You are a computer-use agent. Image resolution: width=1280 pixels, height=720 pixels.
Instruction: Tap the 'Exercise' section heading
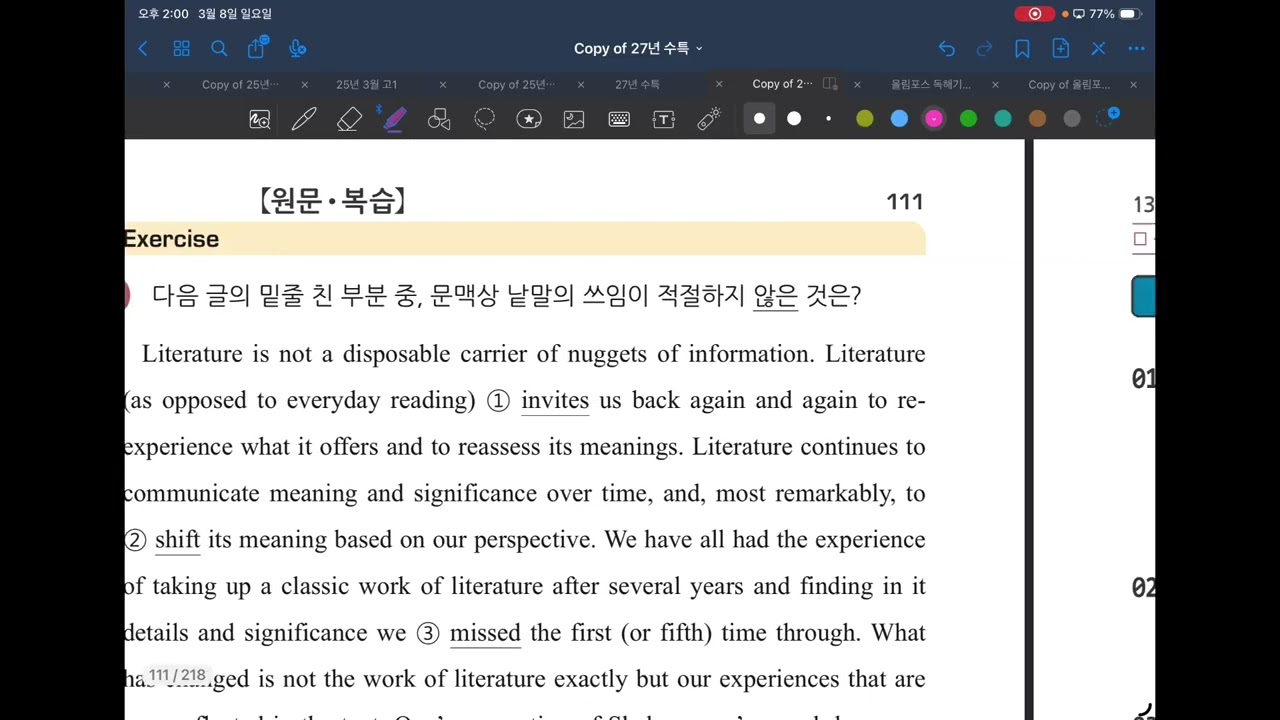[x=171, y=239]
